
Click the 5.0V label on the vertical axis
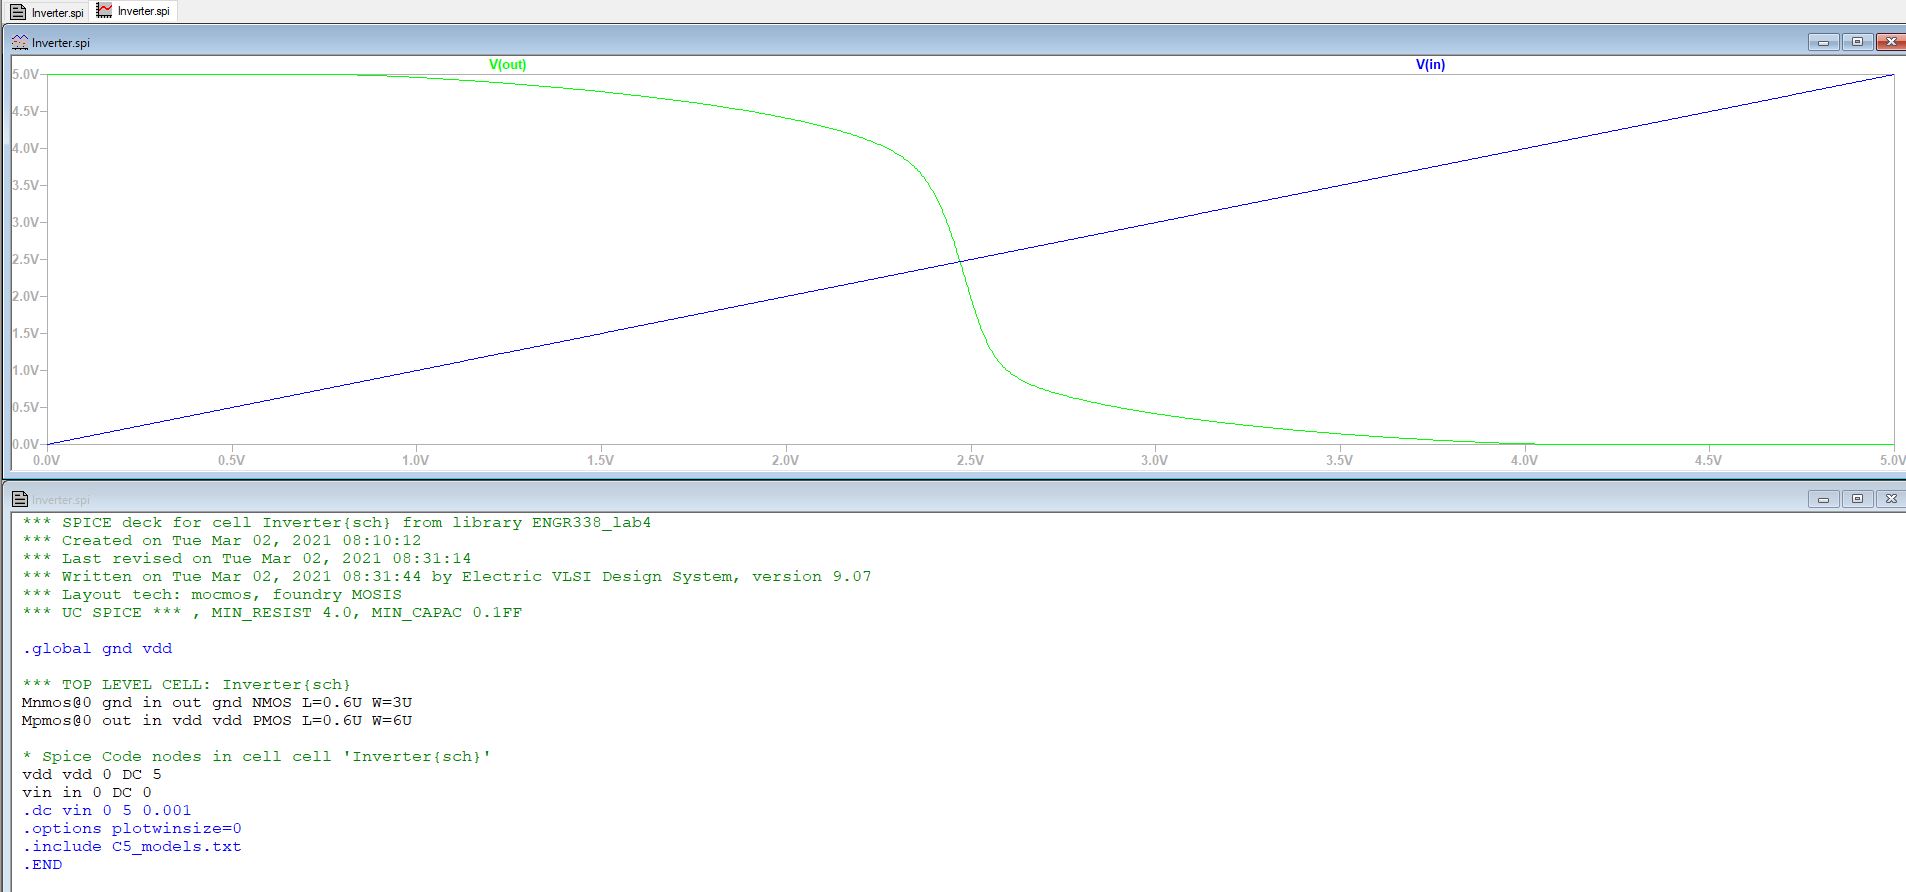coord(25,74)
